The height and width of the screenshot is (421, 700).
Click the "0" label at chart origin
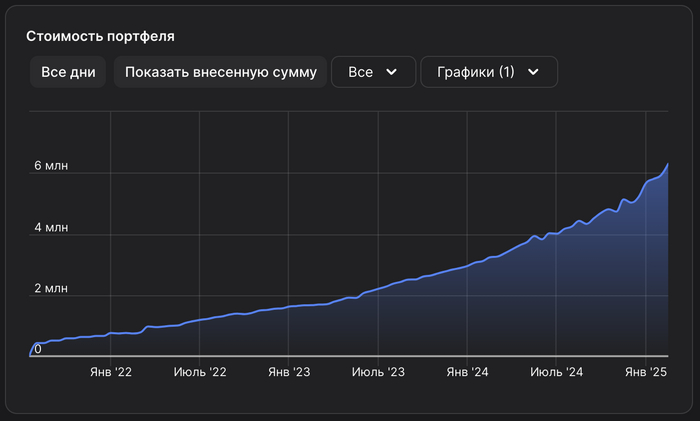pyautogui.click(x=38, y=349)
